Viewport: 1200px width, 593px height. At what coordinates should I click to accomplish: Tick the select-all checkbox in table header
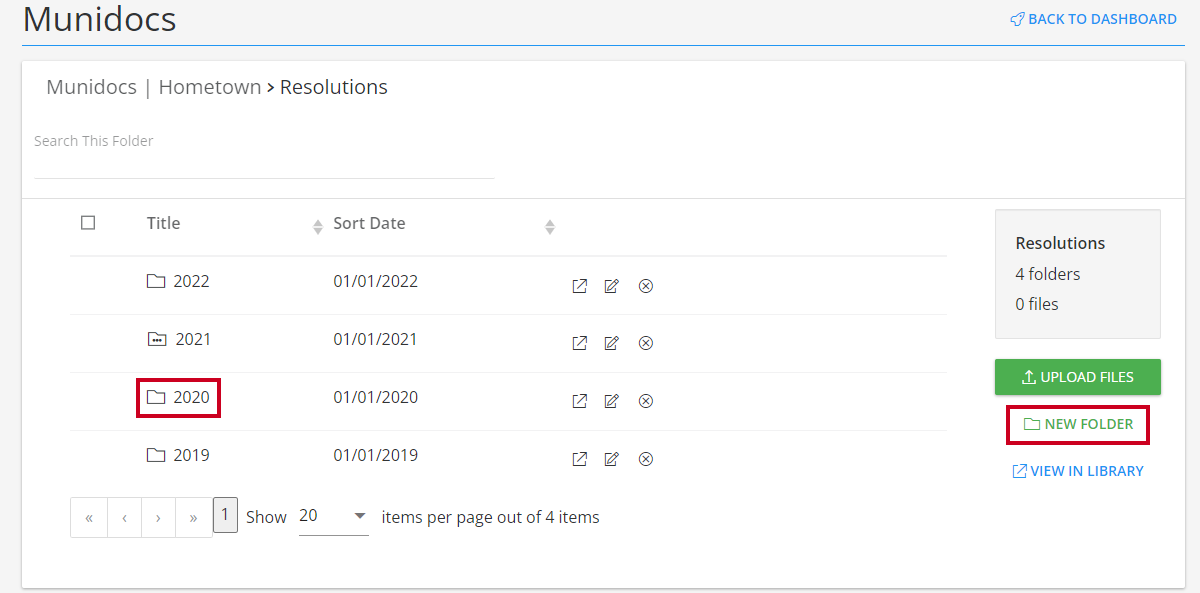(88, 222)
